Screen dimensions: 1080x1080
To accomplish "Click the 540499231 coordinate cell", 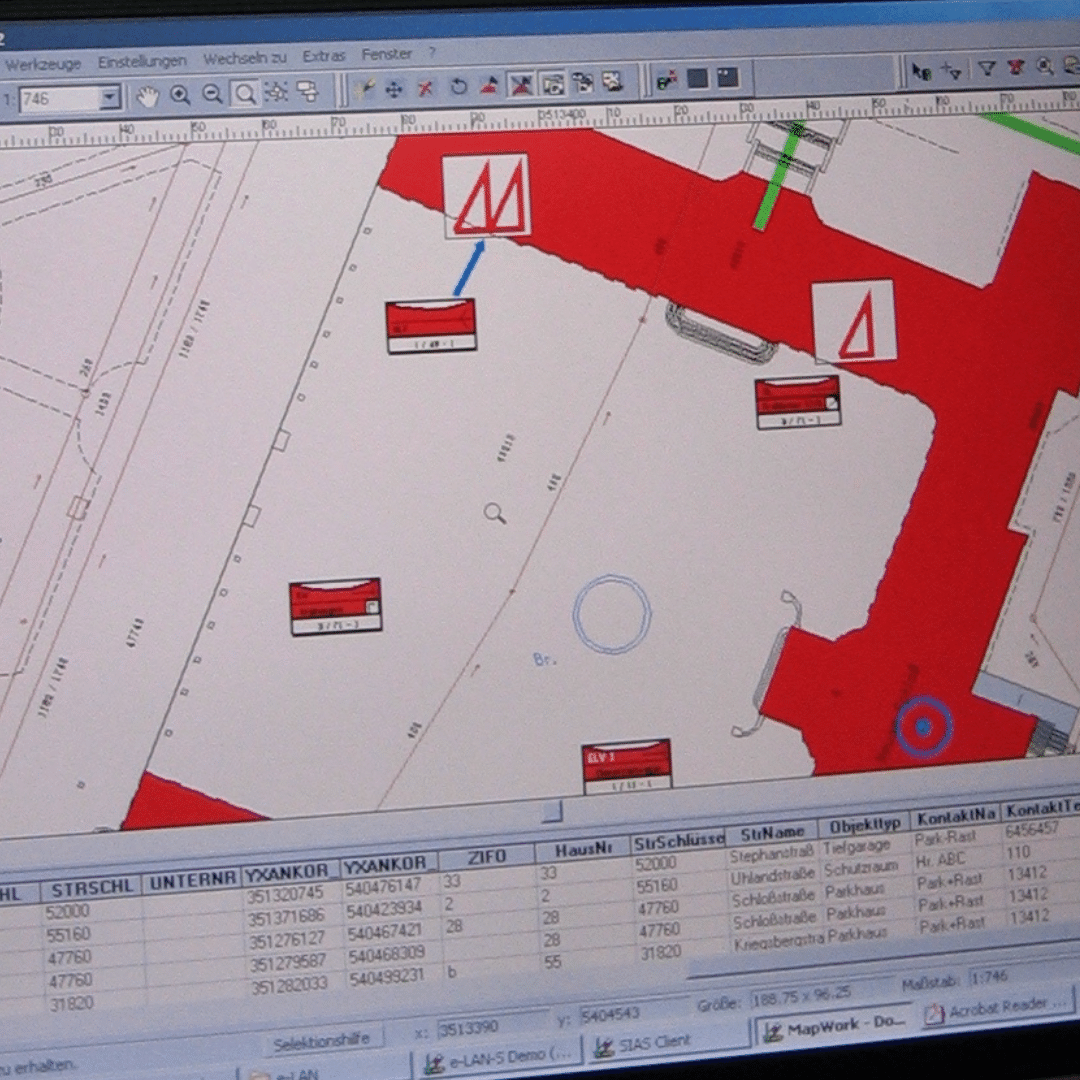I will click(x=384, y=978).
